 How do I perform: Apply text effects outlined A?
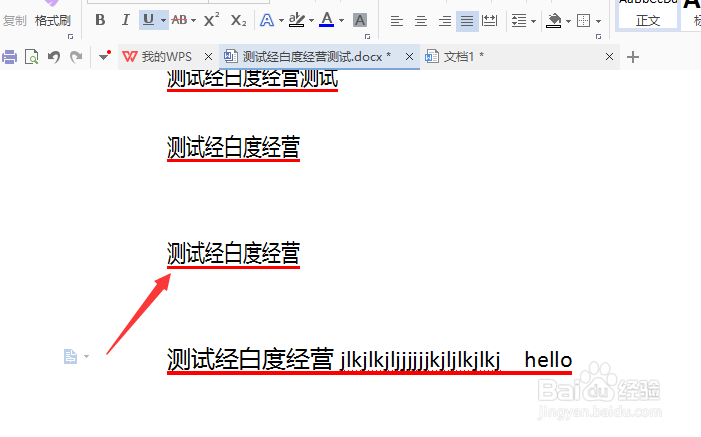click(267, 20)
